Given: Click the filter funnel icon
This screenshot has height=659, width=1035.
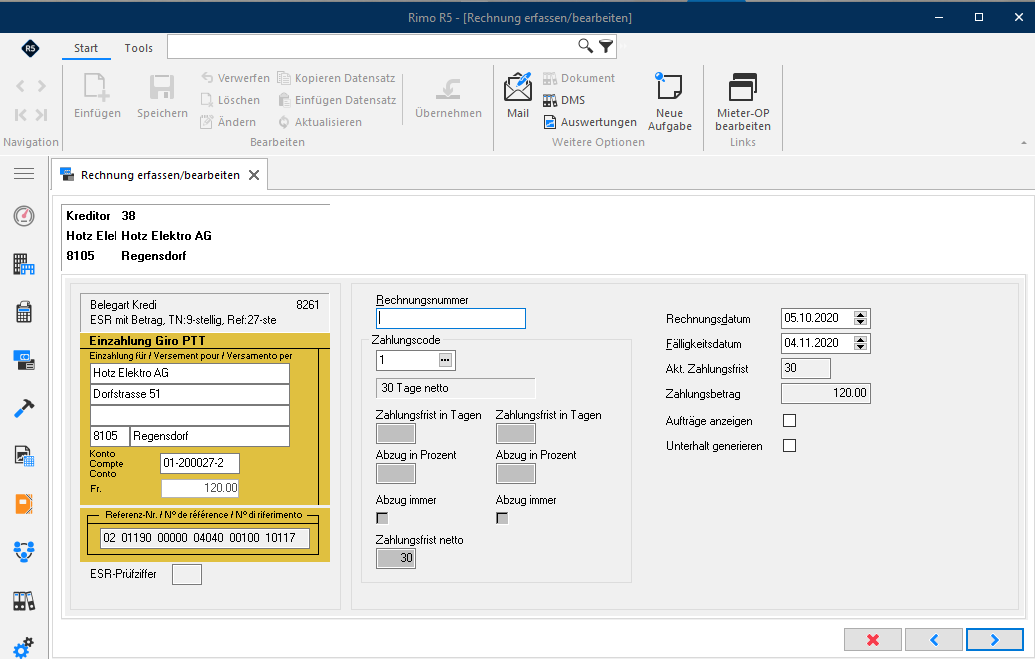Looking at the screenshot, I should [x=605, y=46].
